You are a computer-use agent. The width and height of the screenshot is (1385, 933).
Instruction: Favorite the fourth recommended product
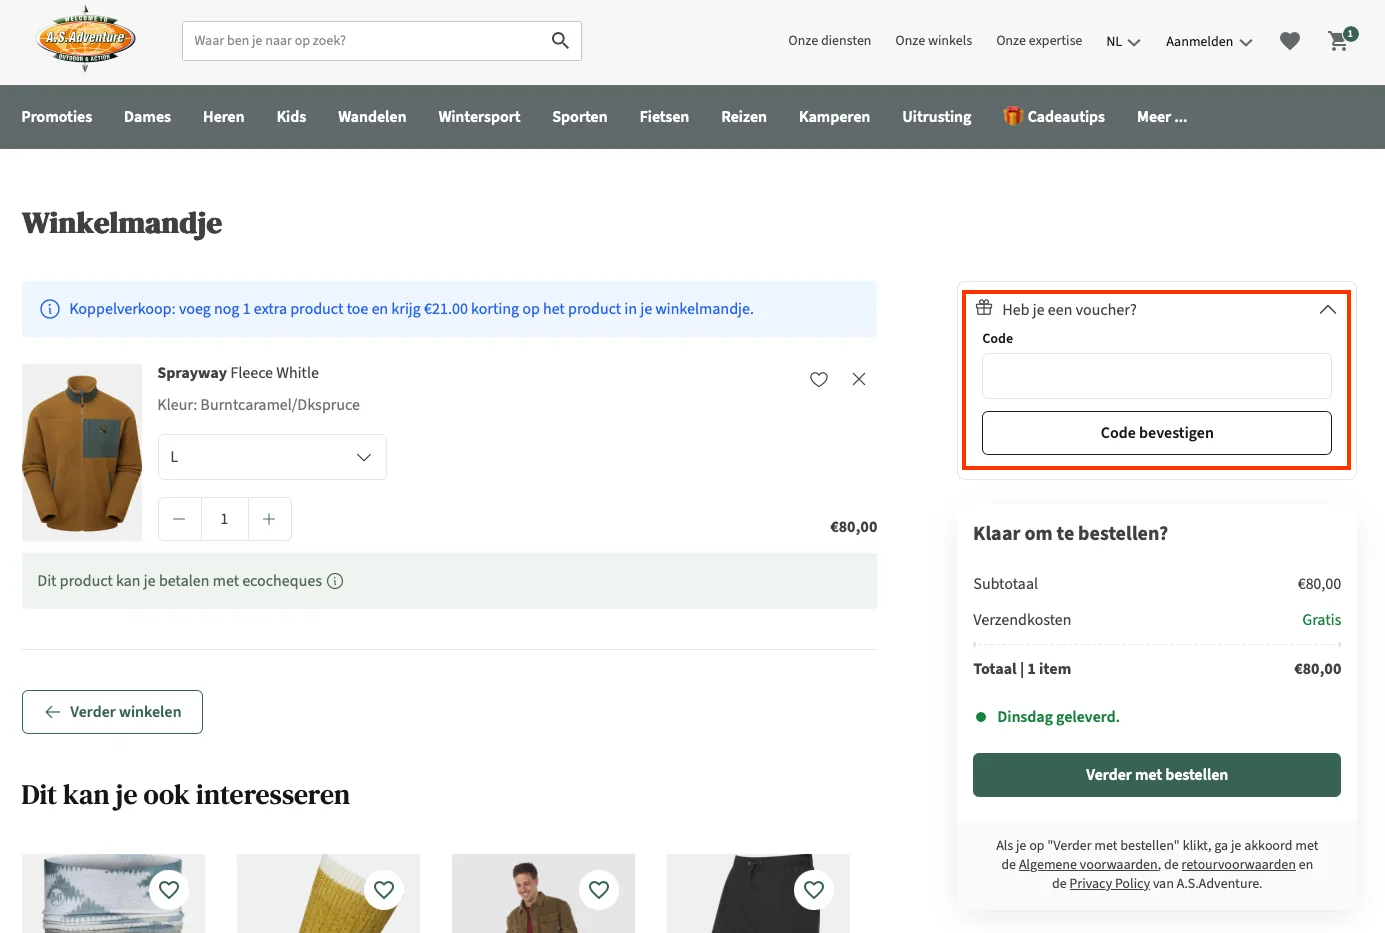pos(814,889)
